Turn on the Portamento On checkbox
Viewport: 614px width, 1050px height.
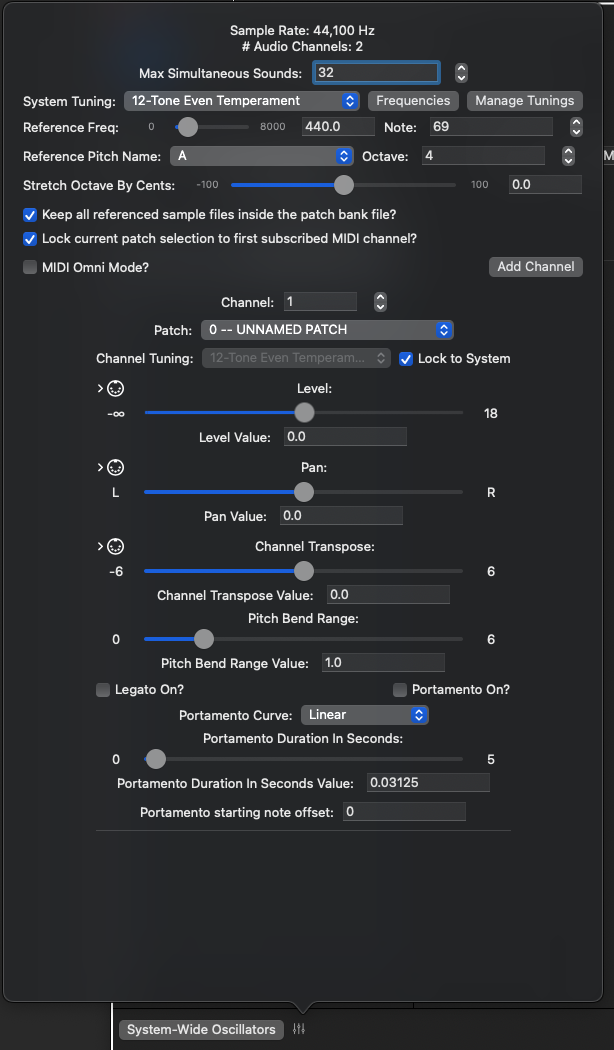400,690
